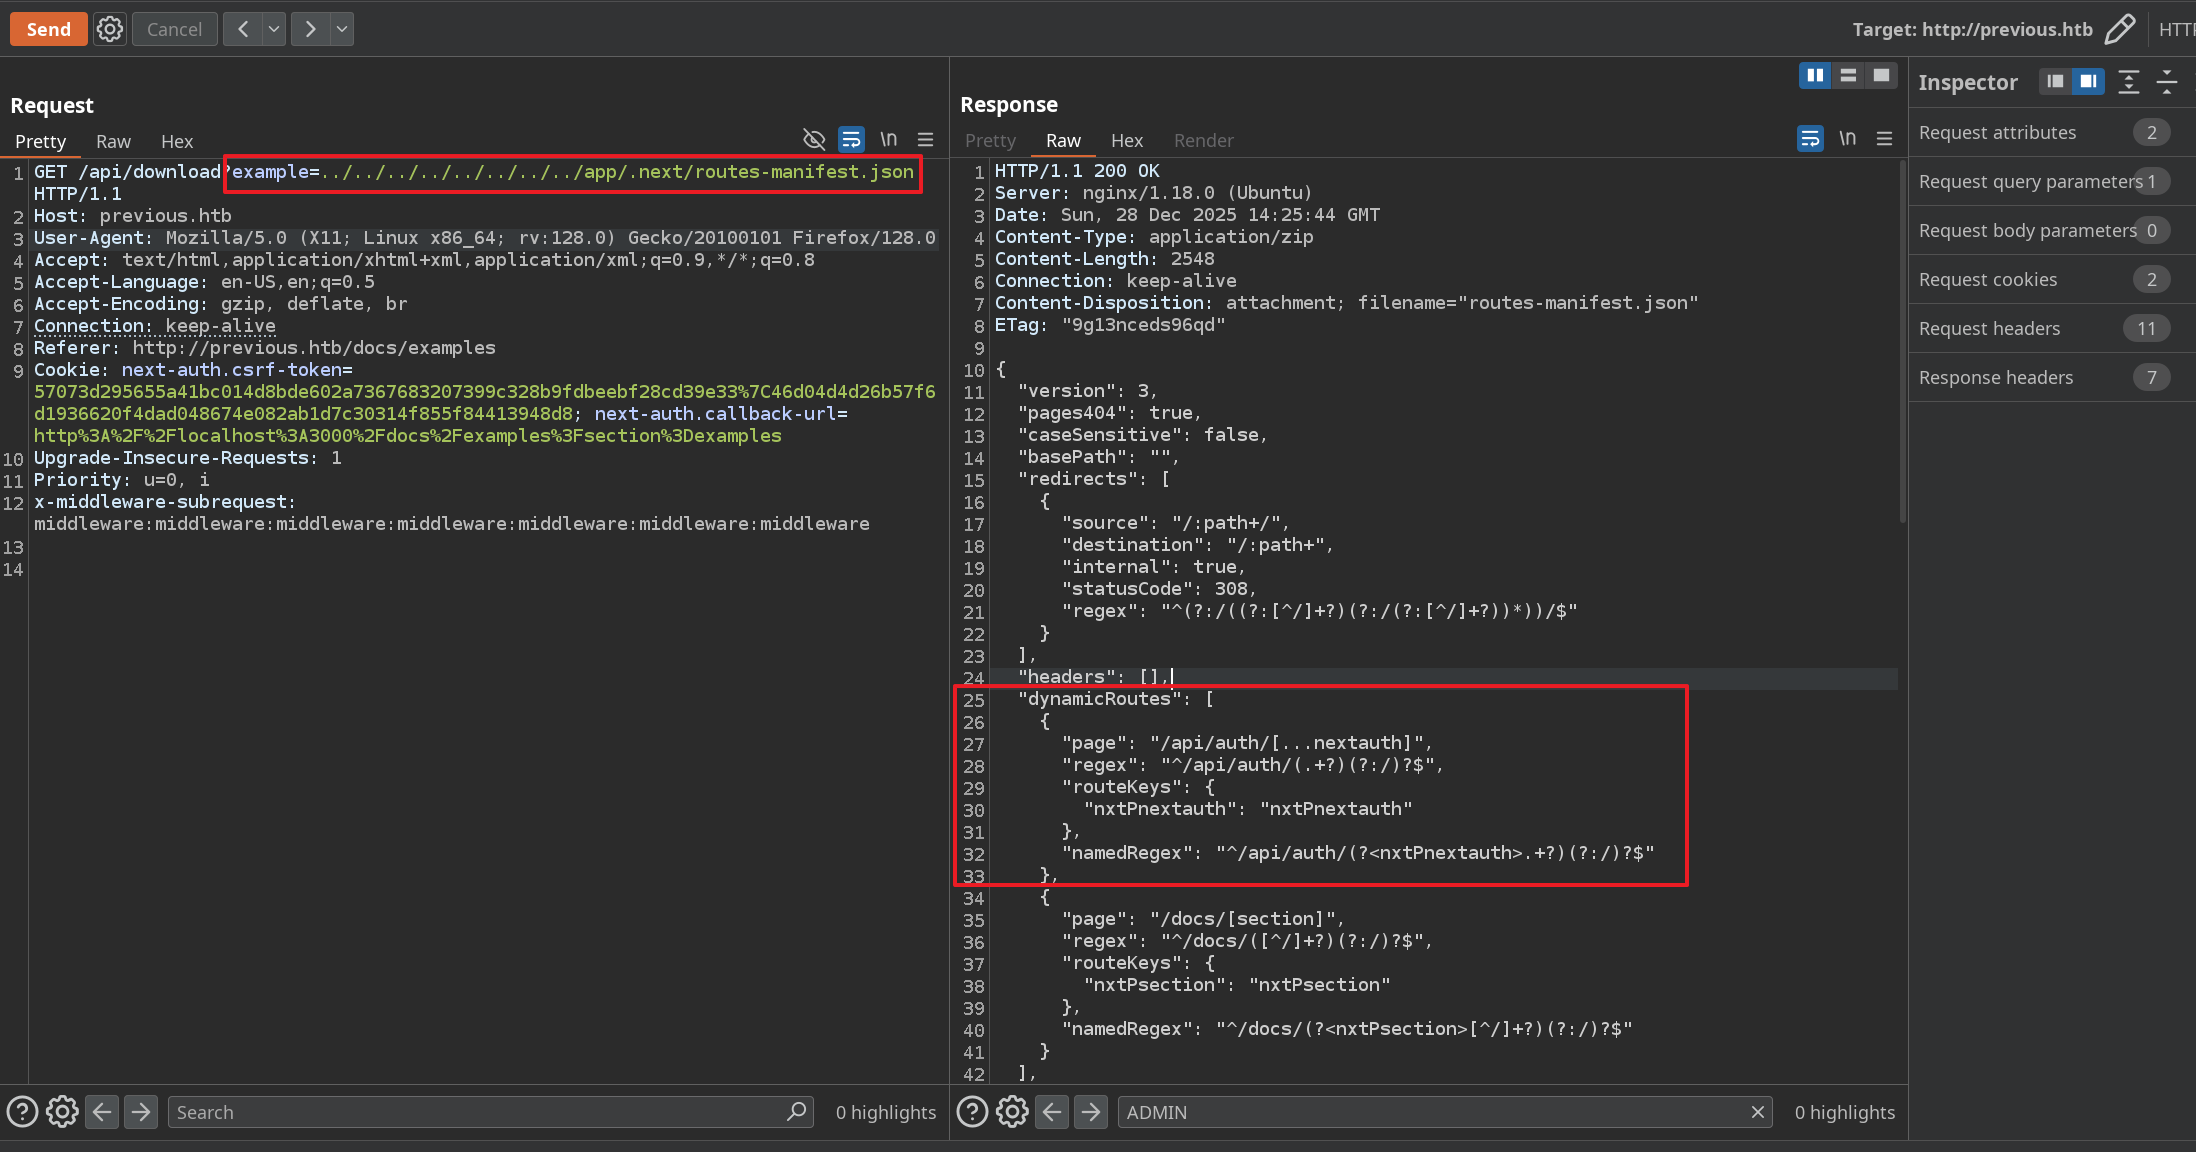2196x1152 pixels.
Task: Click the Cancel button
Action: tap(174, 29)
